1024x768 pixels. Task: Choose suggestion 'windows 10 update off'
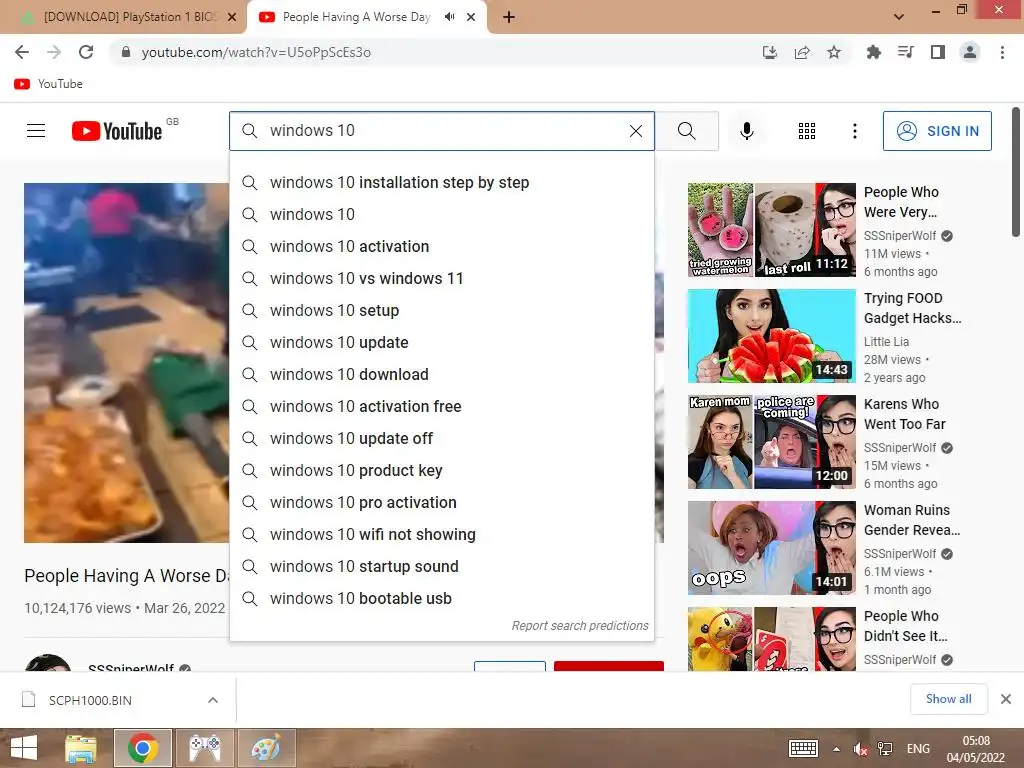(x=441, y=438)
